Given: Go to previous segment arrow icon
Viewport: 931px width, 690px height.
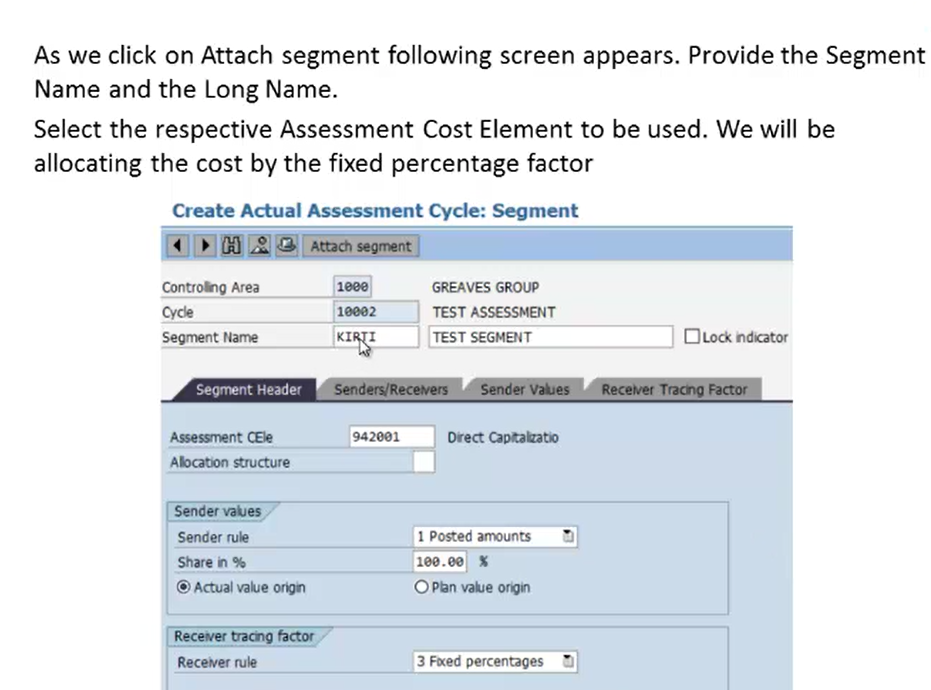Looking at the screenshot, I should click(177, 245).
